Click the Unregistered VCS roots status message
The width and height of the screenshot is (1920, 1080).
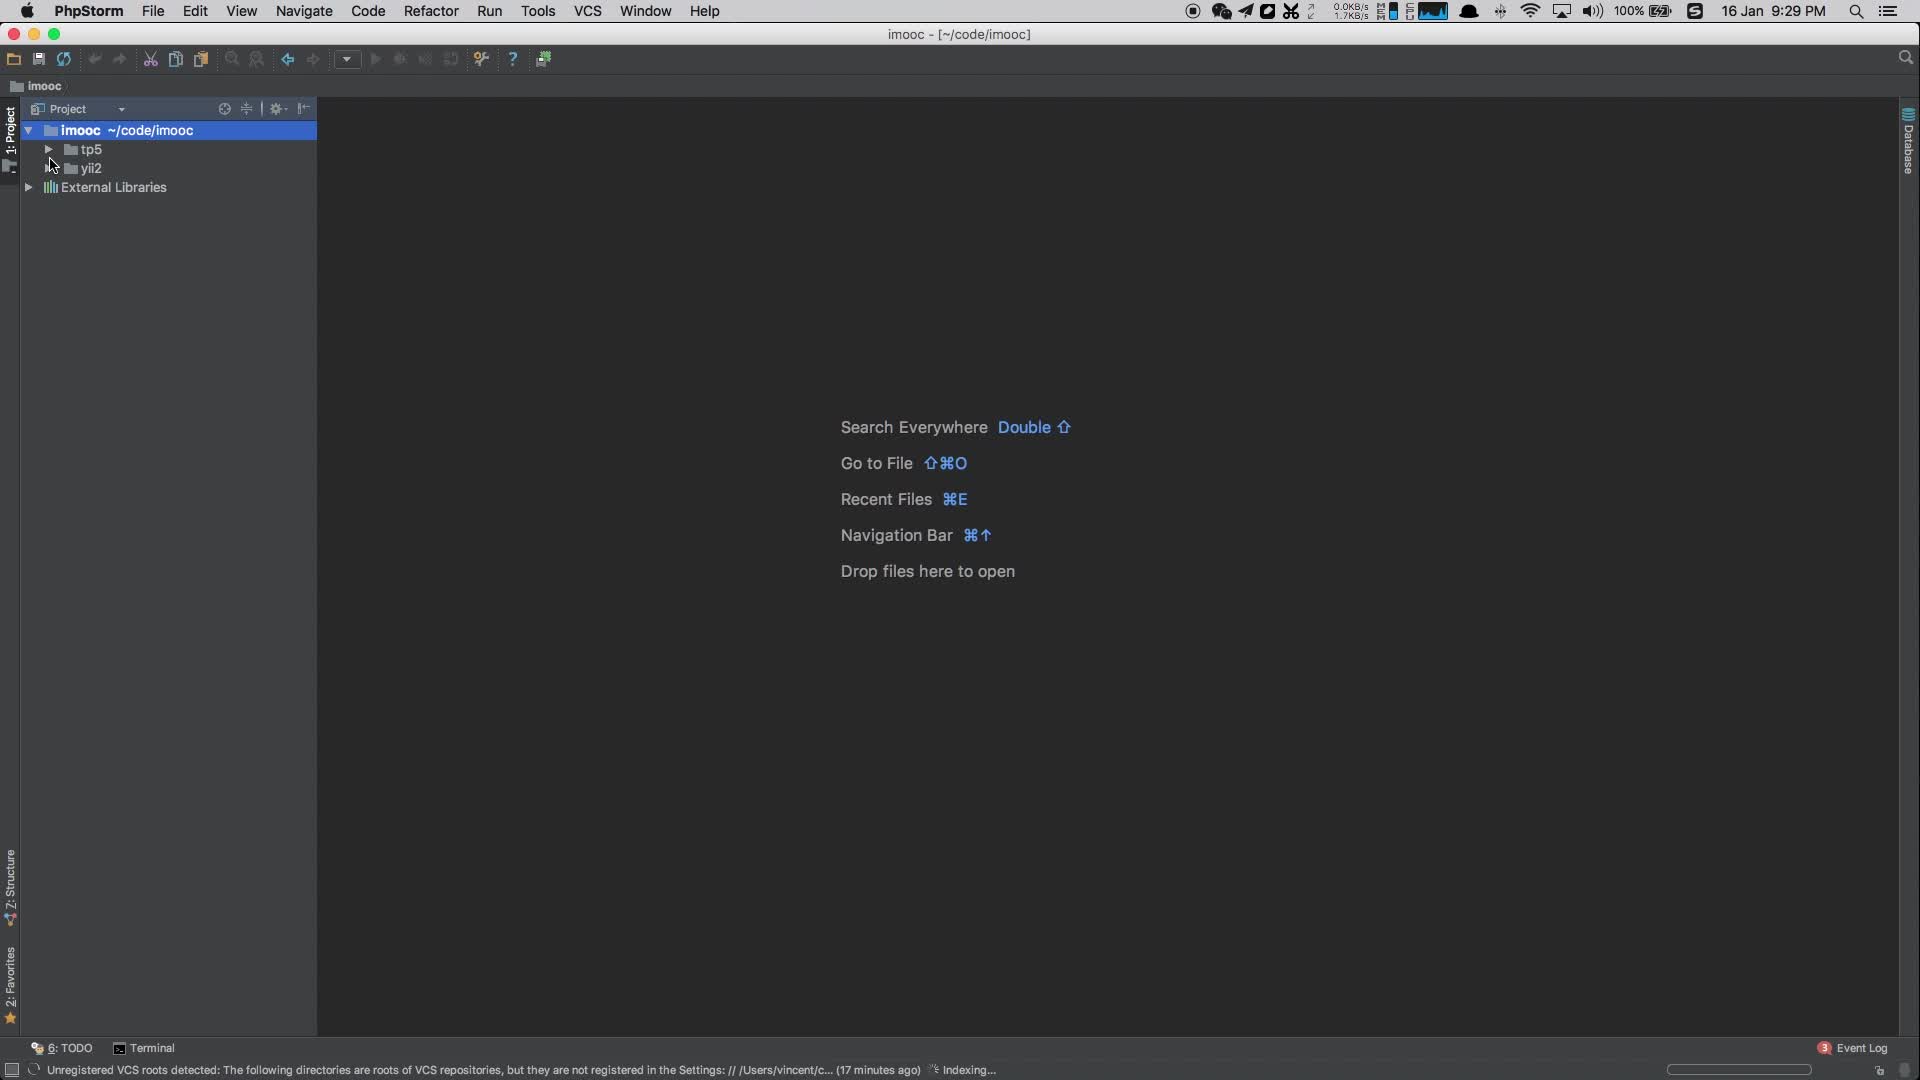pos(484,1071)
